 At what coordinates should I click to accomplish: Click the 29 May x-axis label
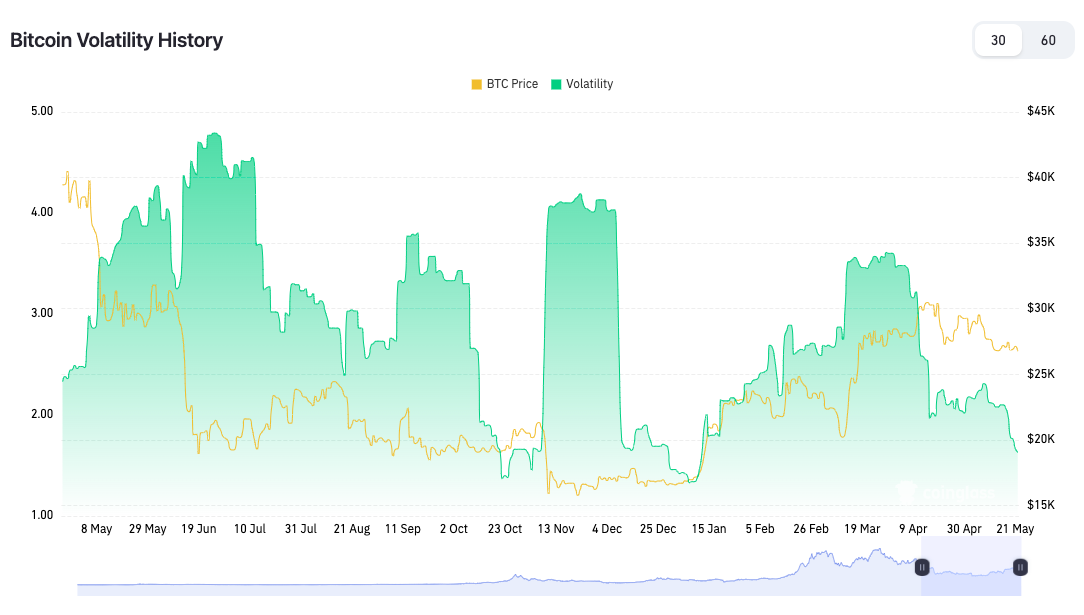147,529
